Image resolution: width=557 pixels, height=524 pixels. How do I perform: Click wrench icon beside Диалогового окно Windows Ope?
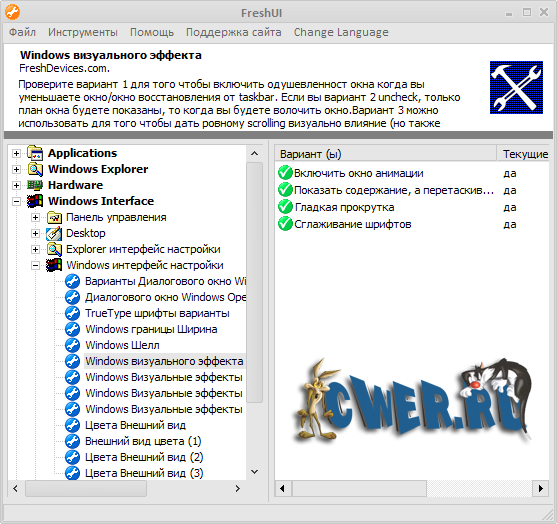point(72,297)
